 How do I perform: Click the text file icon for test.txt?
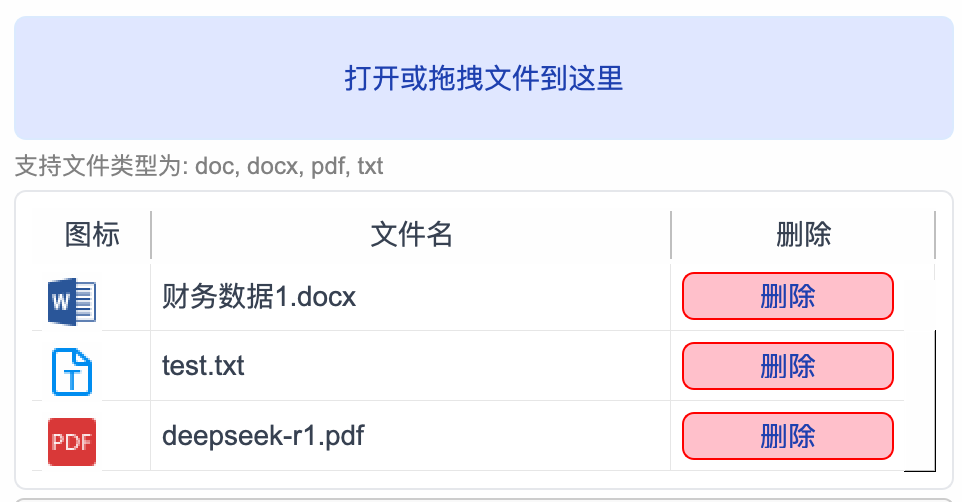point(72,372)
